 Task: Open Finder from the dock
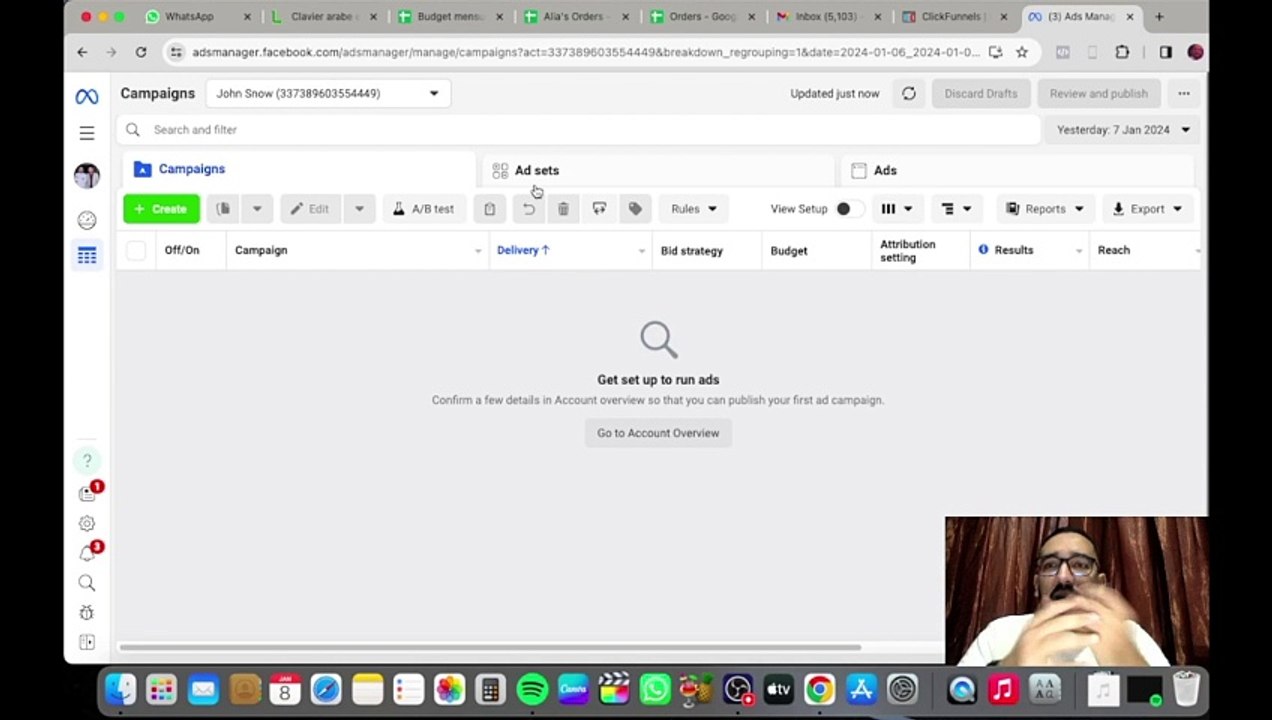[x=120, y=689]
